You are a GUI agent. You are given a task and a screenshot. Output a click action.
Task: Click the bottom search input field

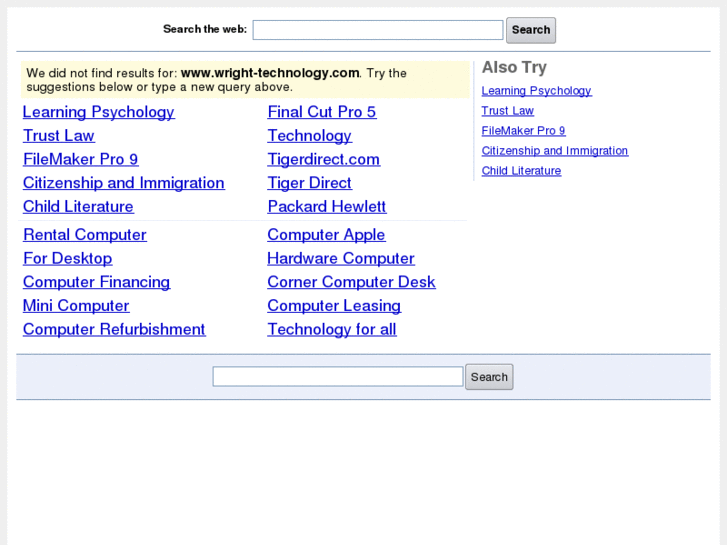point(338,377)
